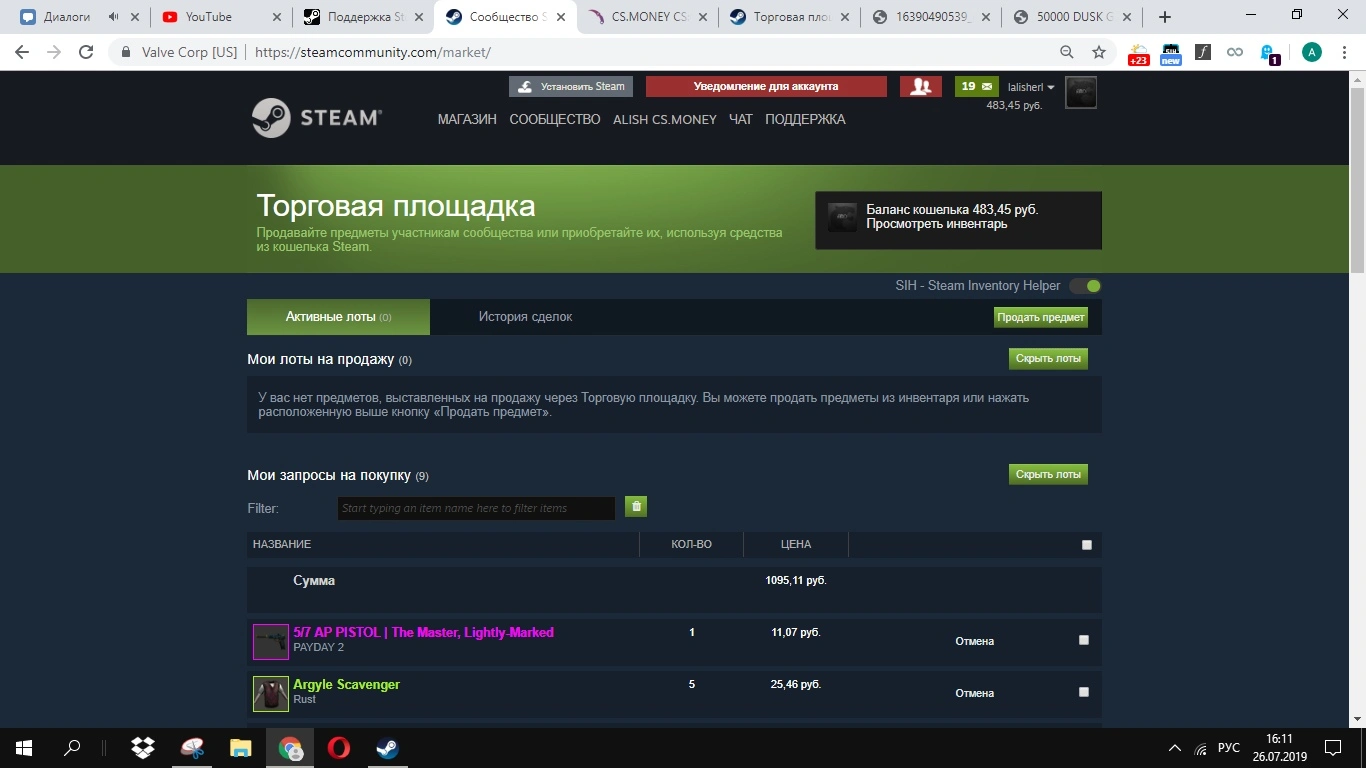This screenshot has width=1366, height=768.
Task: Hide buy orders with Скрыть лоты
Action: pyautogui.click(x=1048, y=474)
